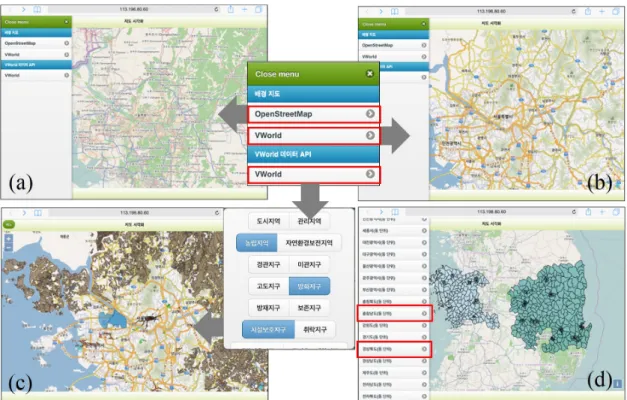Select 강원도 row in panel (d) list

coord(393,325)
